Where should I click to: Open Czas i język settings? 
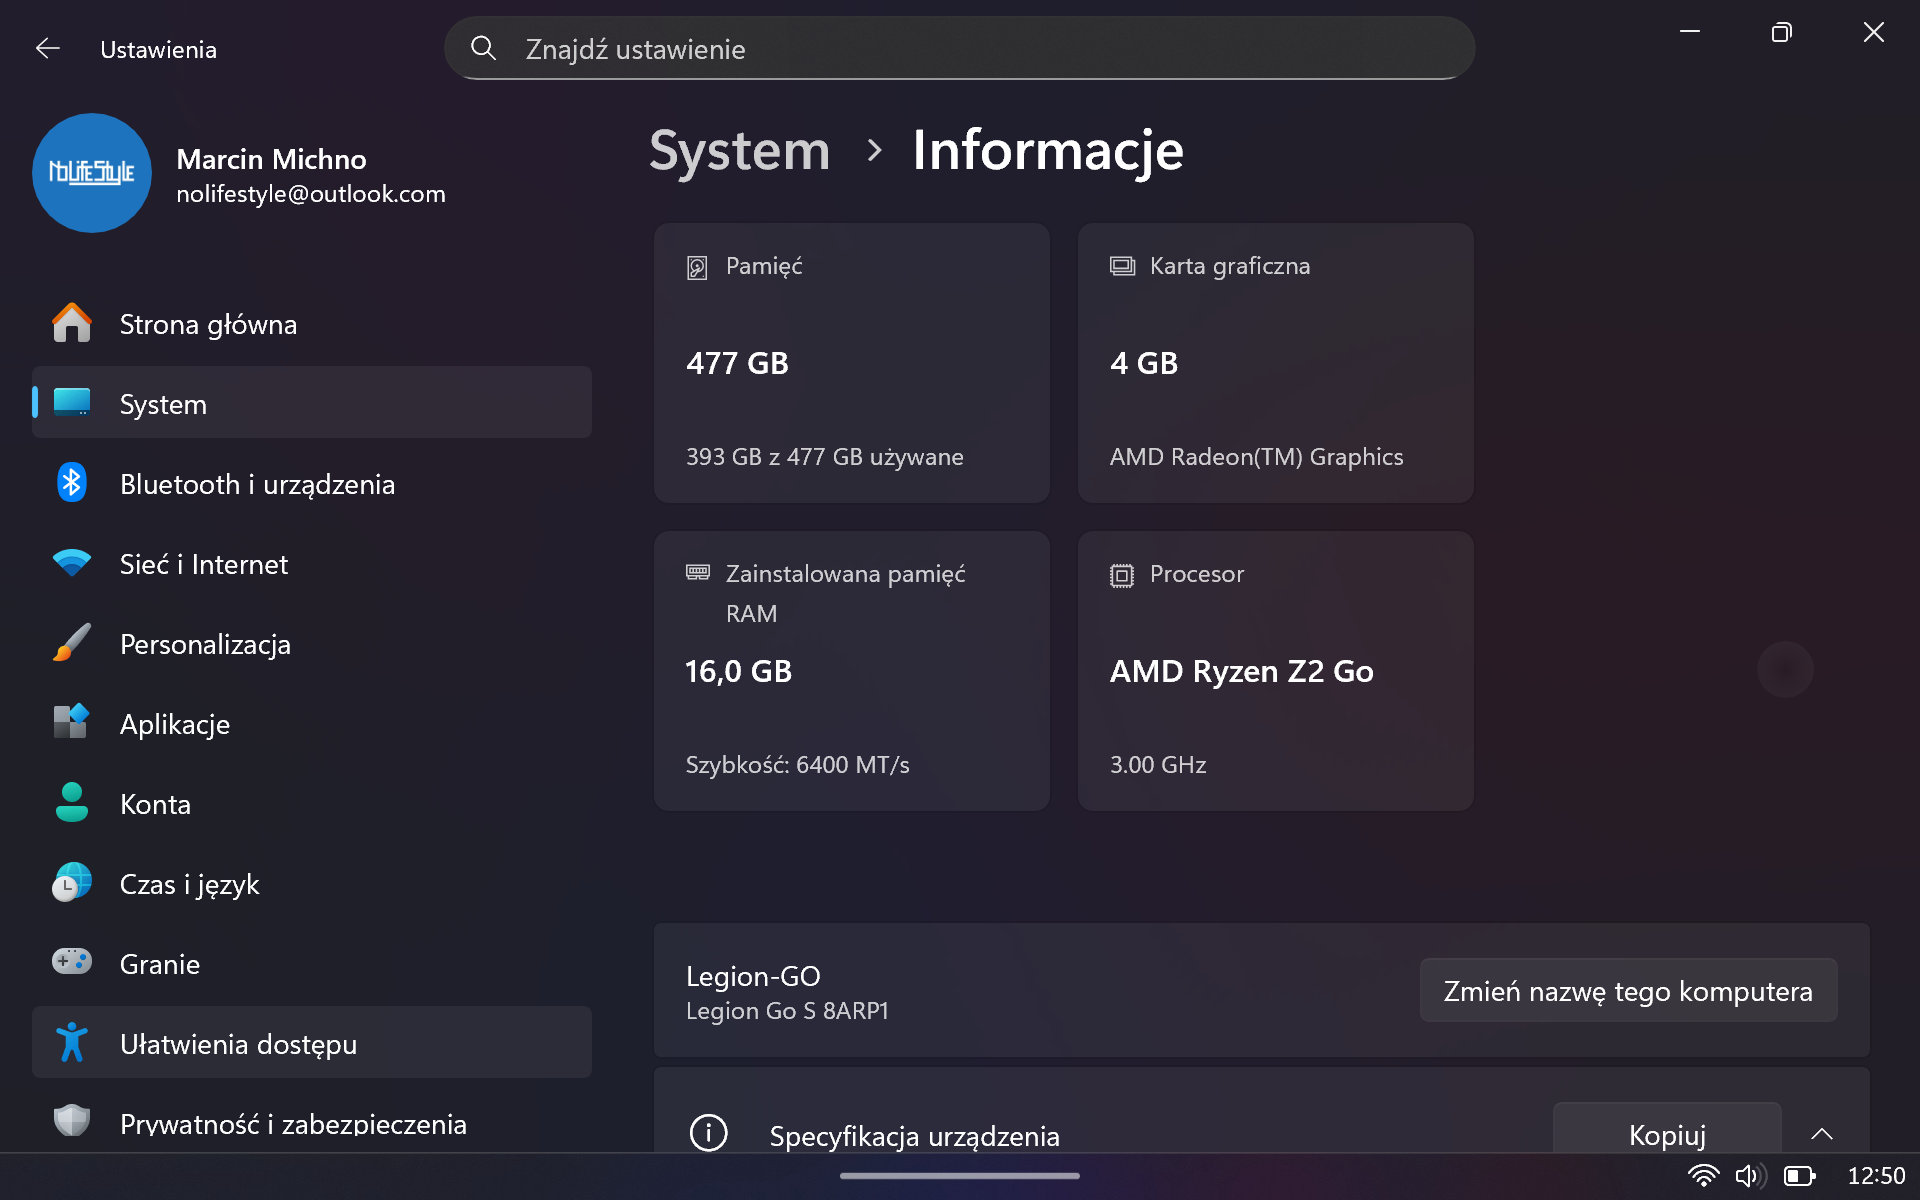[189, 884]
